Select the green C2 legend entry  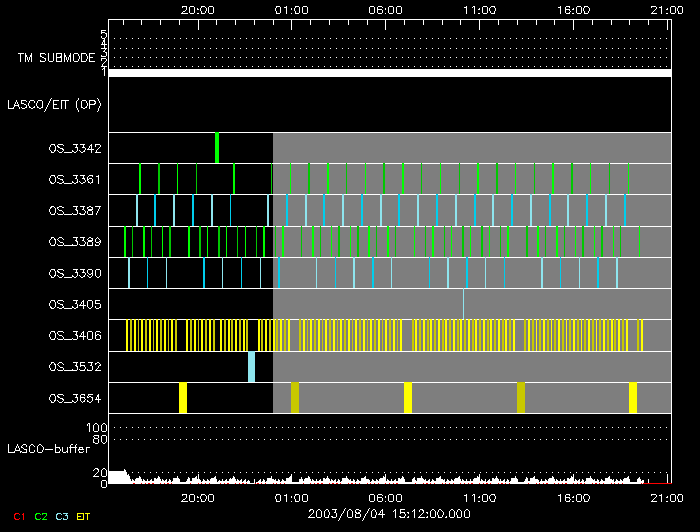pyautogui.click(x=41, y=516)
